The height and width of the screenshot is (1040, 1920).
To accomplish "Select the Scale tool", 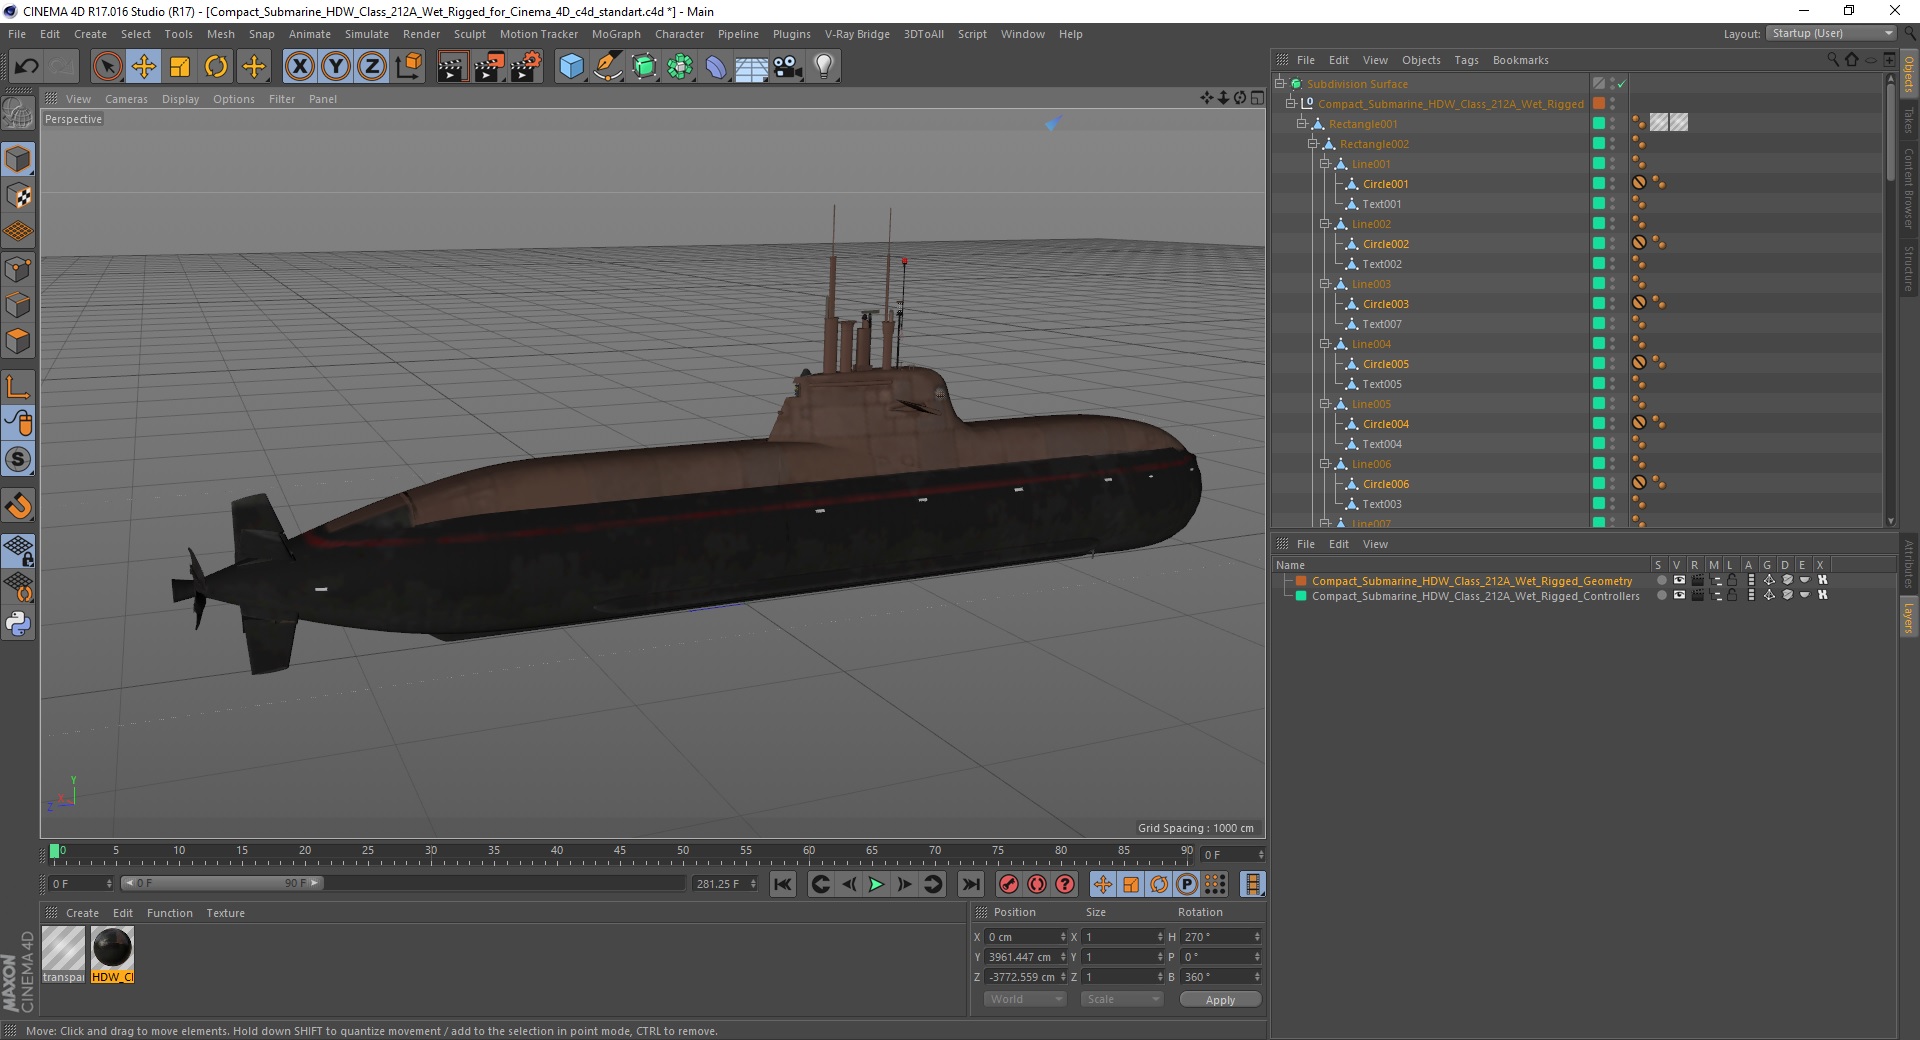I will point(180,67).
